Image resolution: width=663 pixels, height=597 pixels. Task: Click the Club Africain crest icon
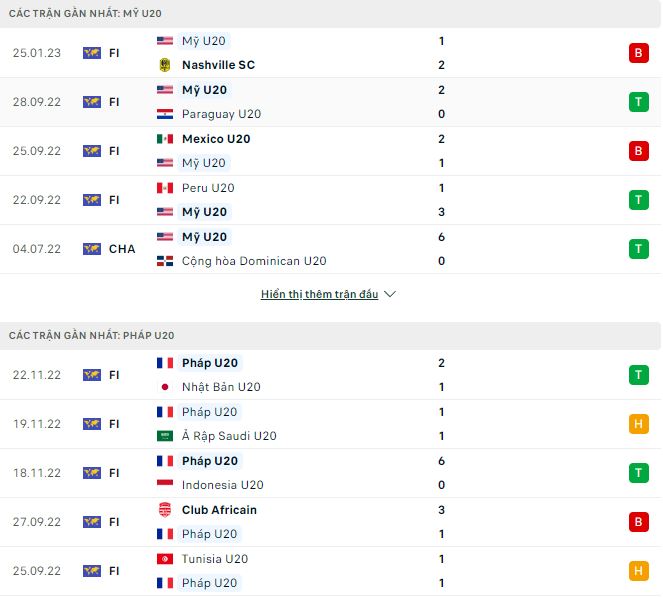coord(165,510)
